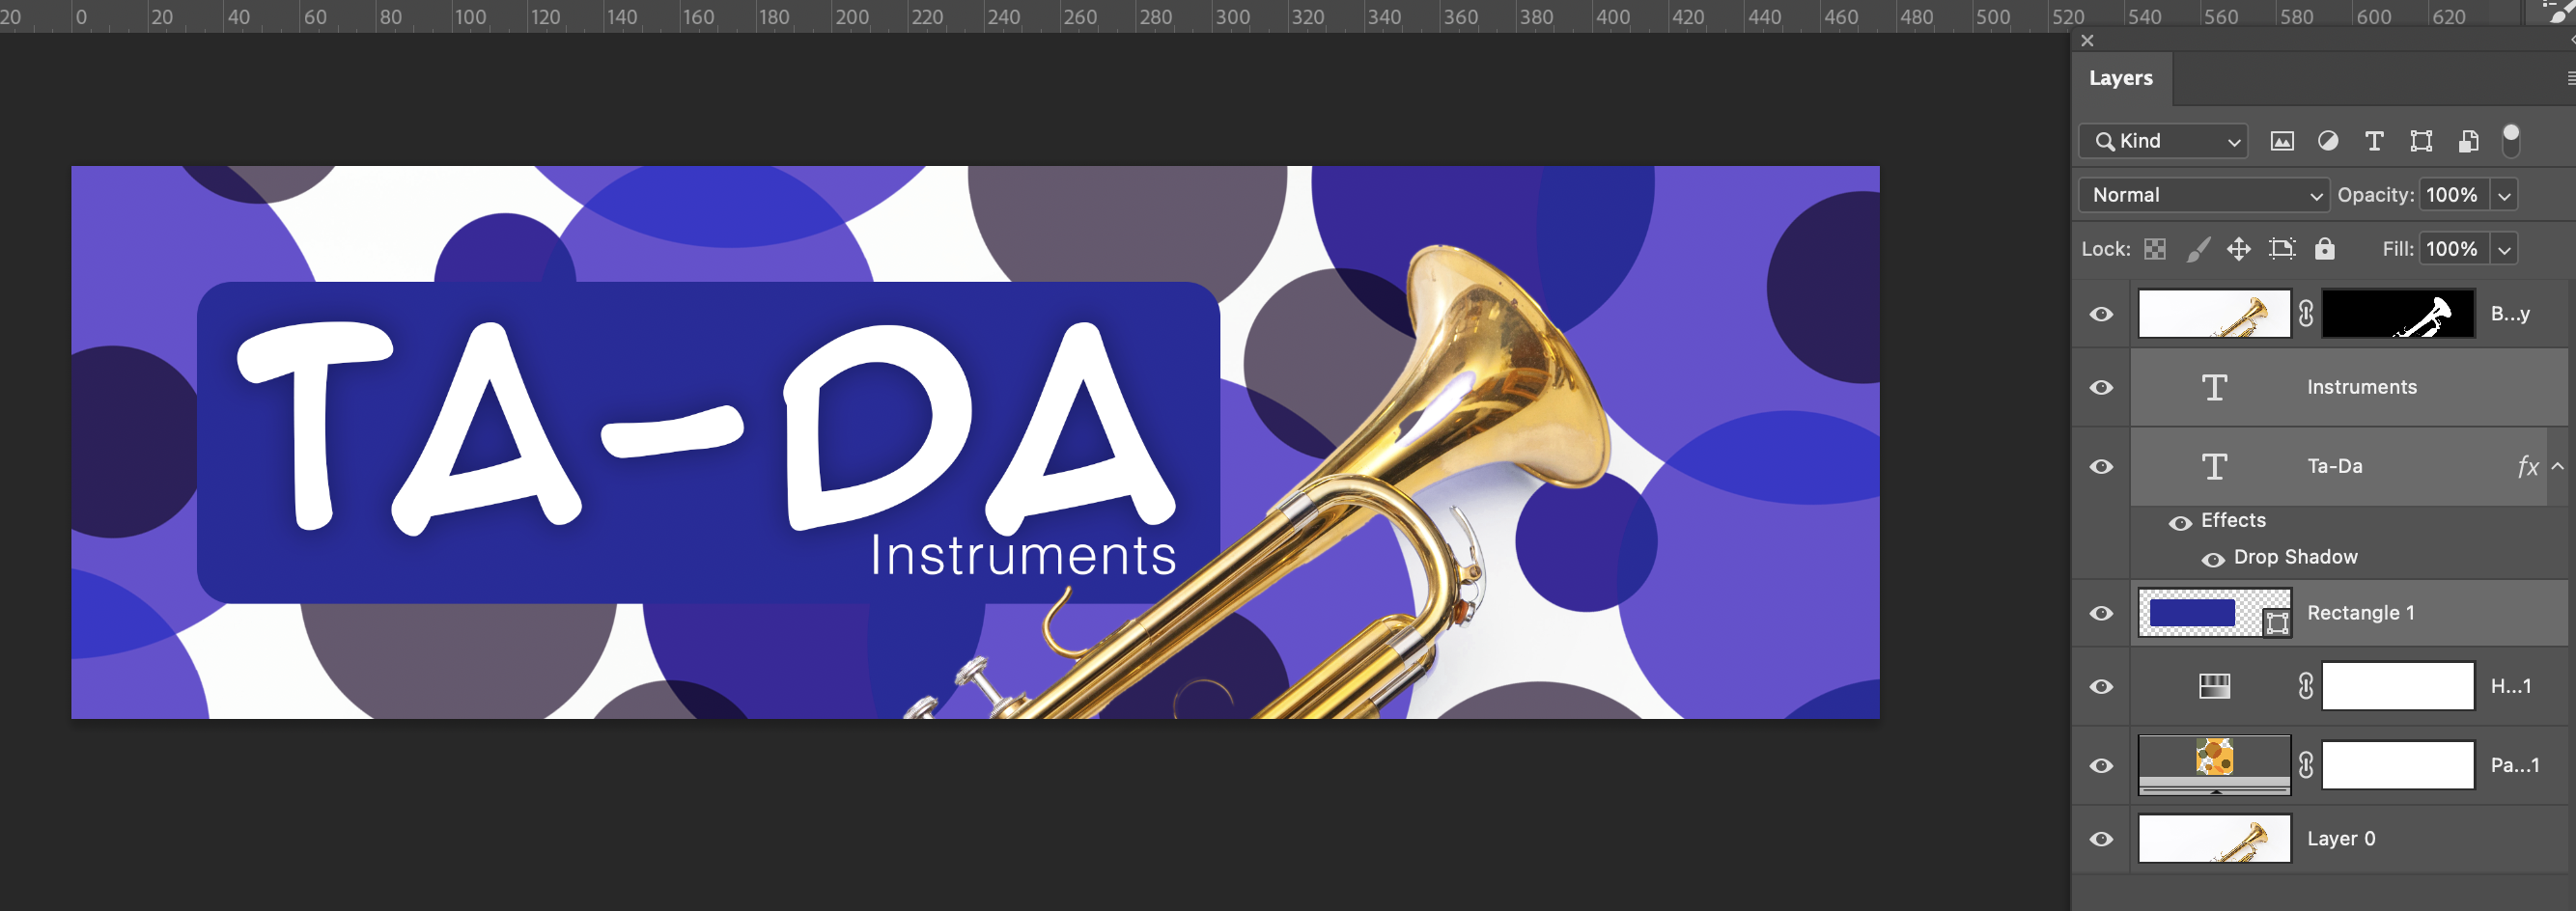Image resolution: width=2576 pixels, height=911 pixels.
Task: Select the Rectangle 1 layer thumbnail
Action: tap(2215, 613)
